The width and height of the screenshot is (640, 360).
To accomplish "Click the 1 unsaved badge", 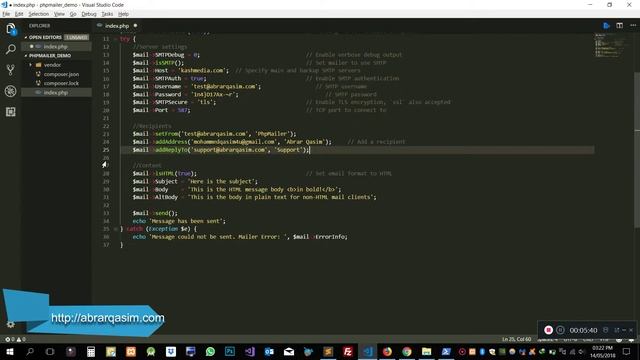I will coord(76,37).
